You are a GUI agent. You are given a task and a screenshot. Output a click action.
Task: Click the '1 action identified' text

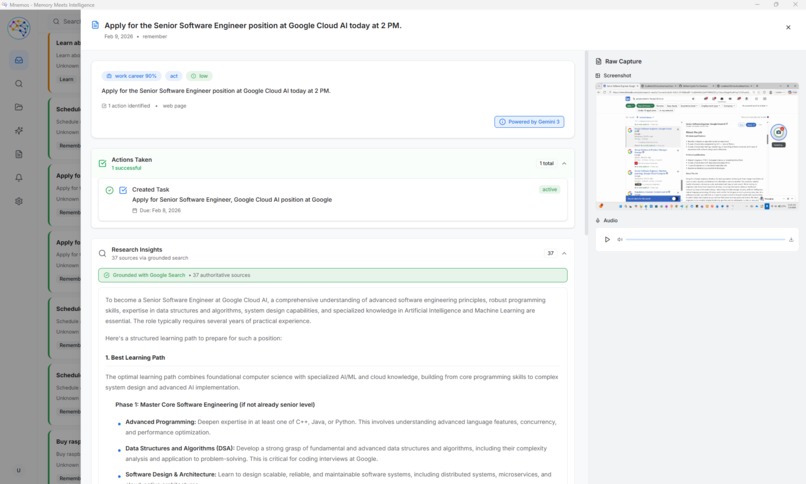[x=126, y=106]
